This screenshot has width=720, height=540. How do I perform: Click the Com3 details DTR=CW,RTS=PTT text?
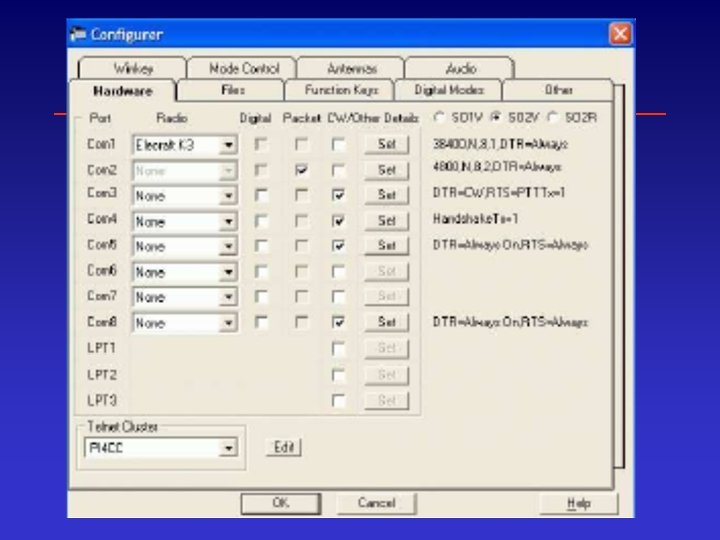[499, 193]
